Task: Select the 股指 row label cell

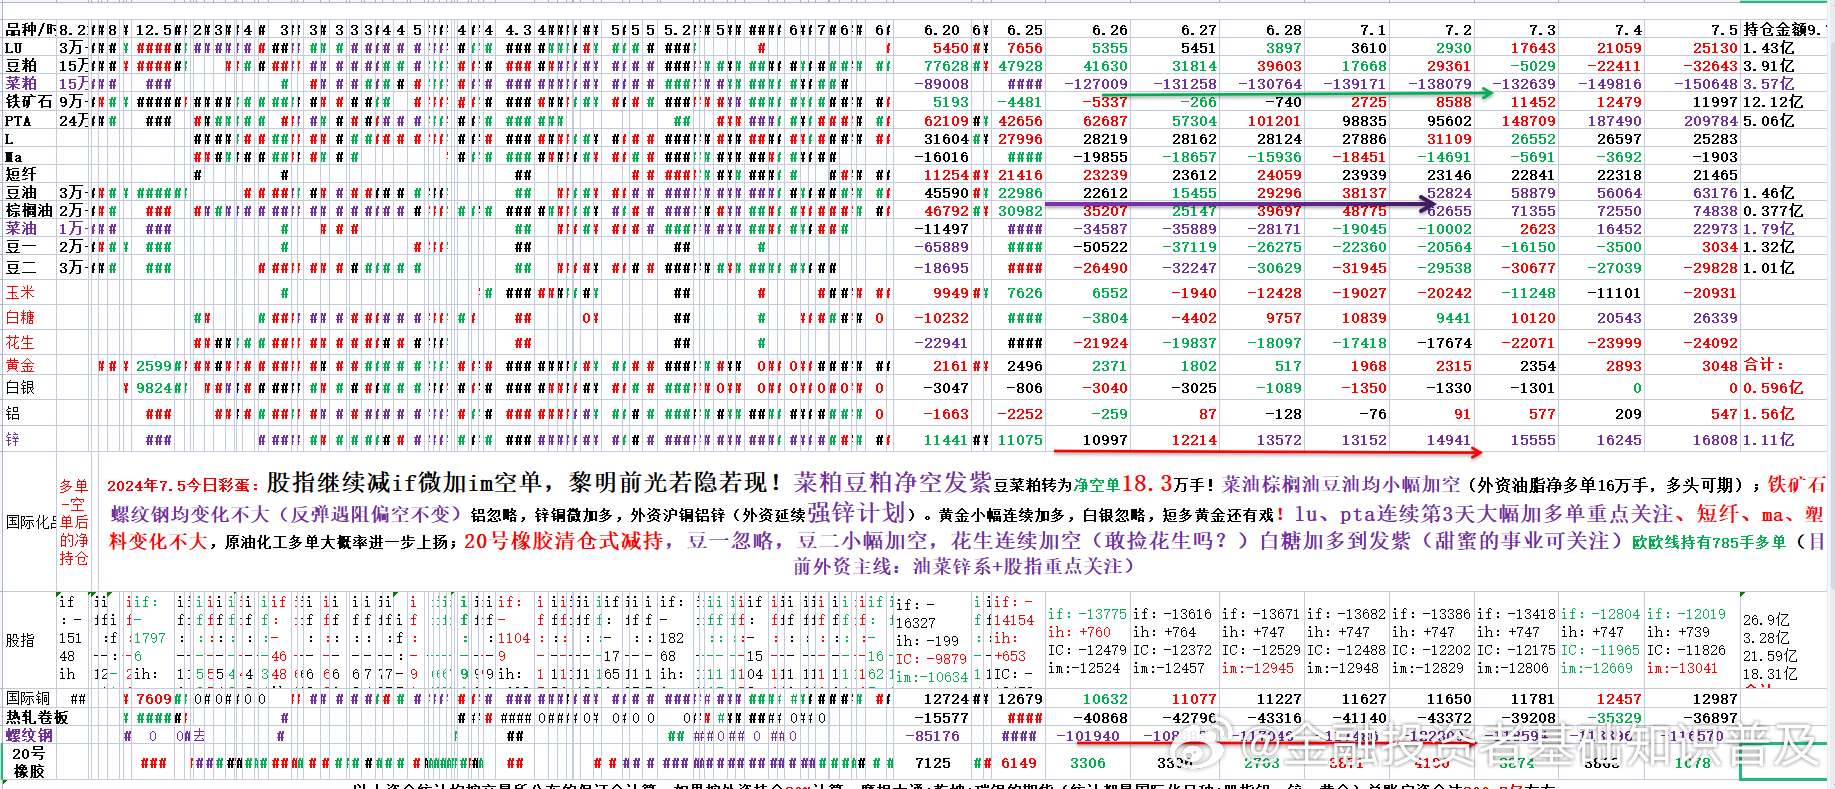Action: [x=30, y=640]
